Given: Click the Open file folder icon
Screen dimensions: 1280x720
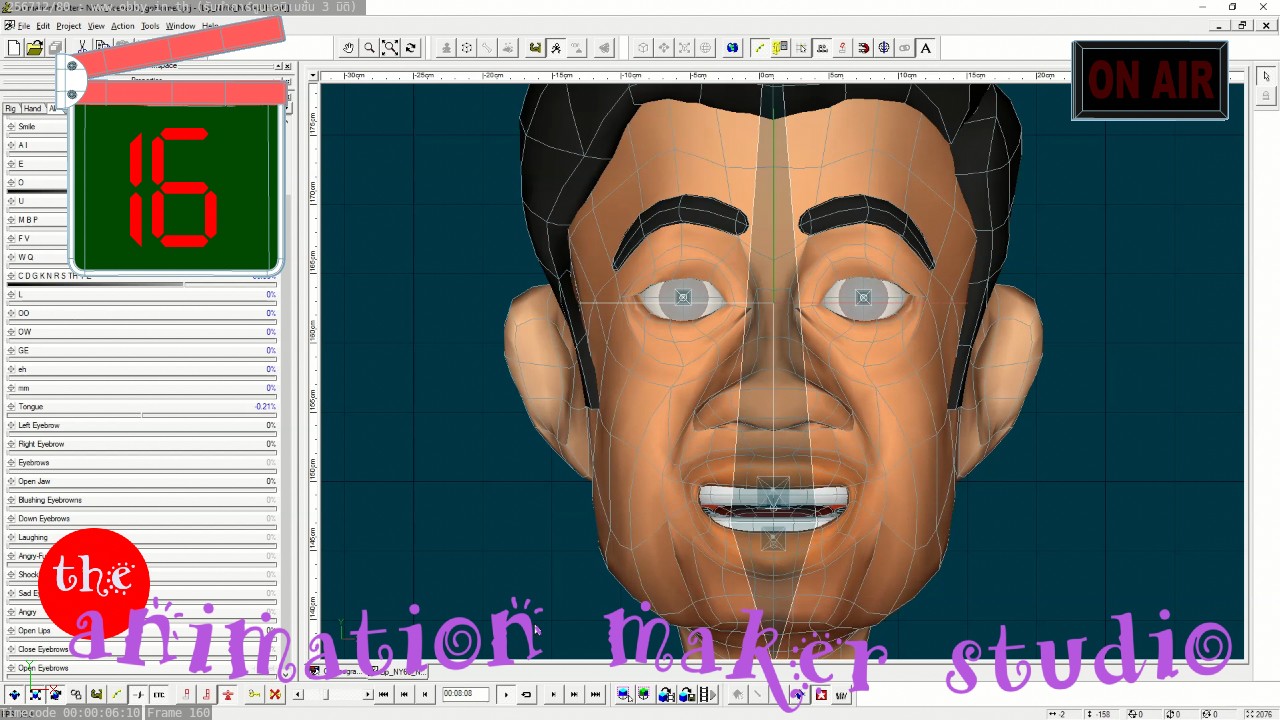Looking at the screenshot, I should tap(35, 47).
